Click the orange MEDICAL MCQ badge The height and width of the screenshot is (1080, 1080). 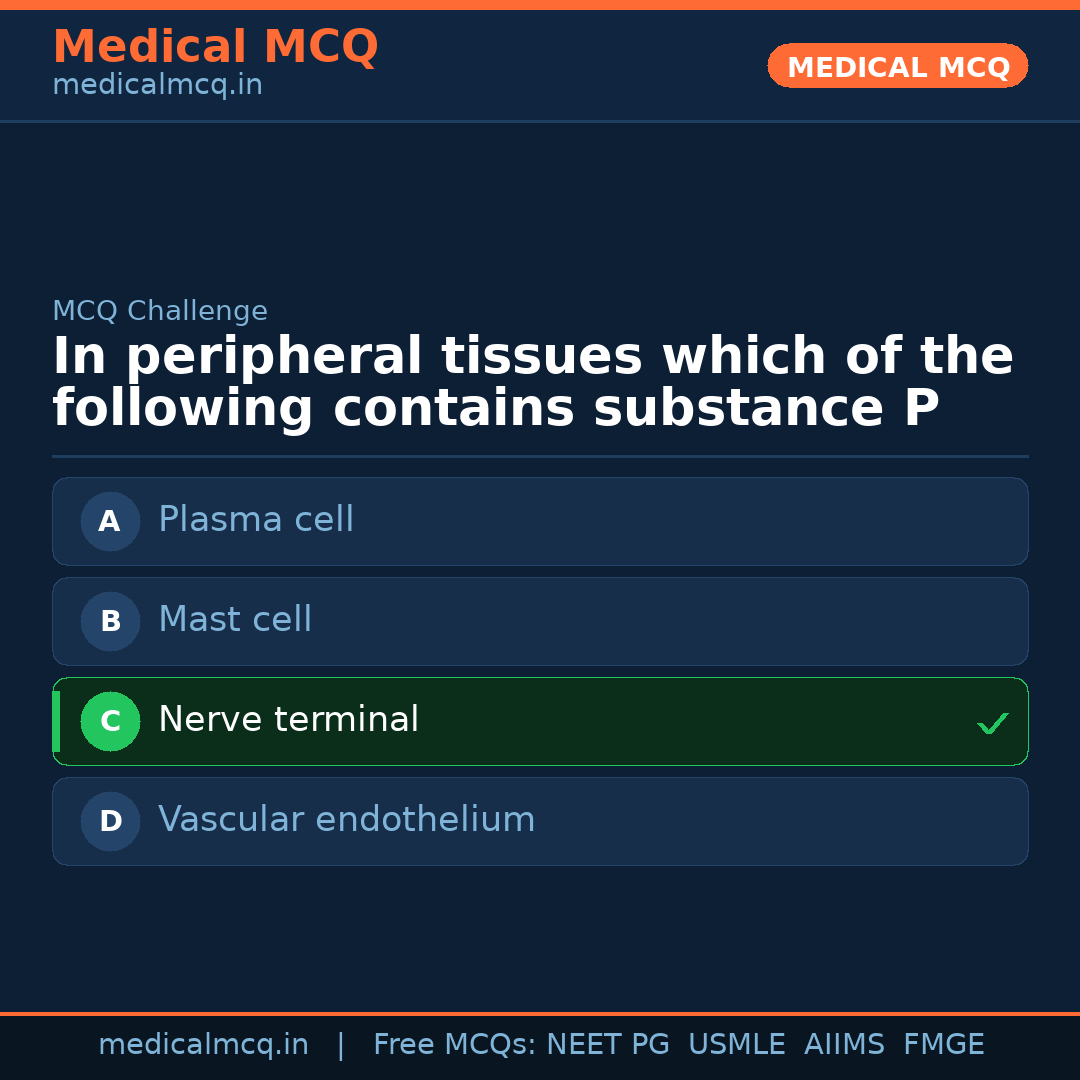tap(897, 67)
